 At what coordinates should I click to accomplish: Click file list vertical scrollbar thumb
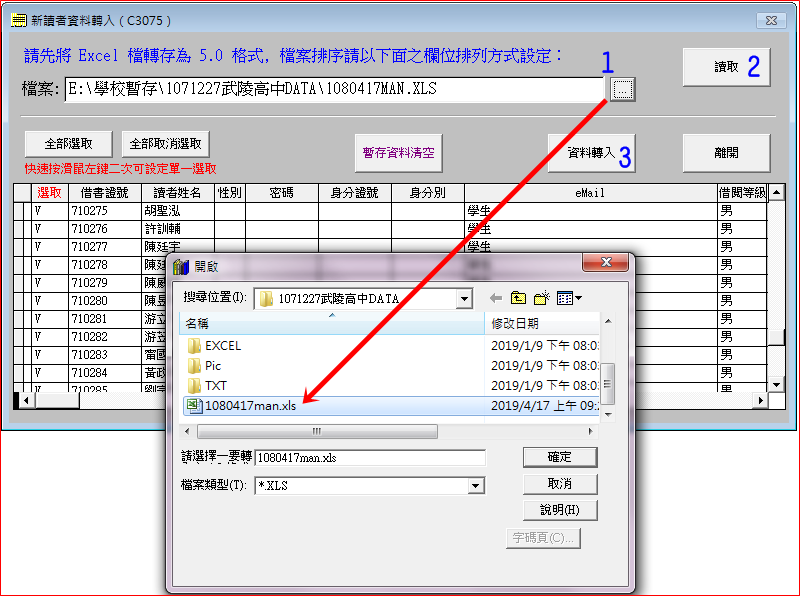point(607,384)
